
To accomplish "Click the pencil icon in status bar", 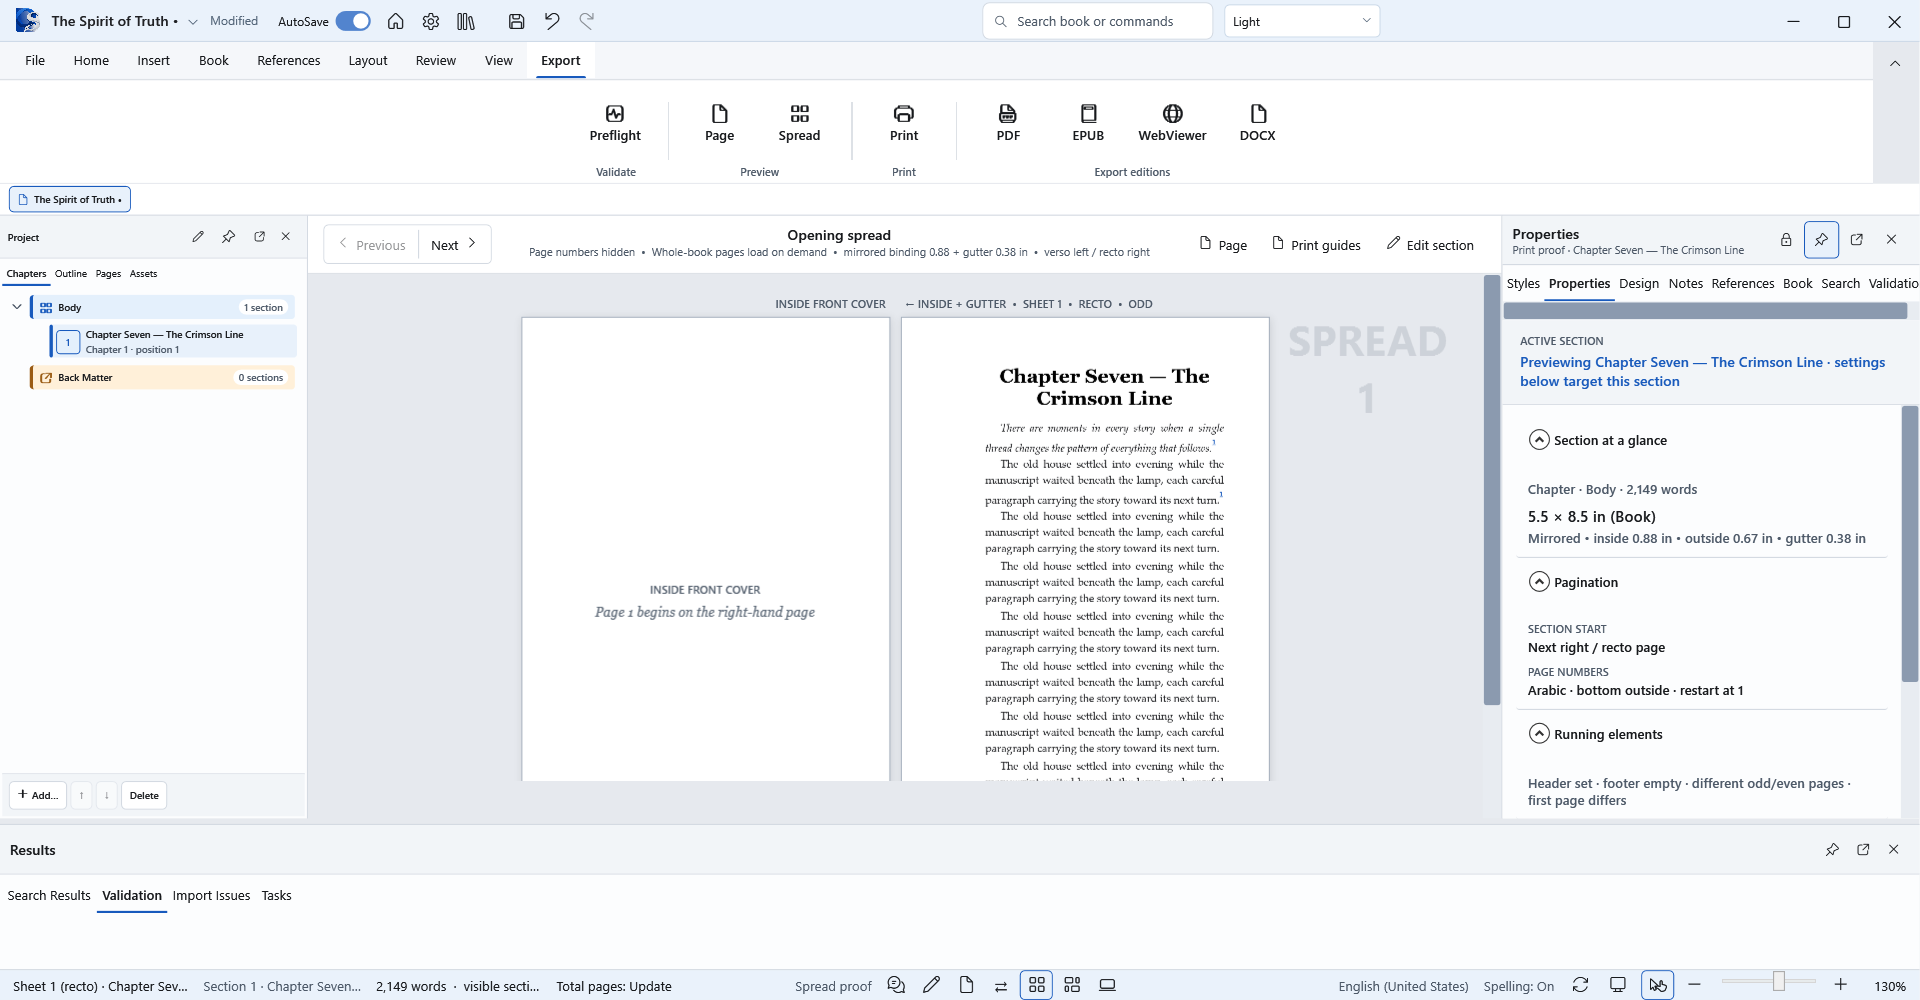I will [x=931, y=985].
